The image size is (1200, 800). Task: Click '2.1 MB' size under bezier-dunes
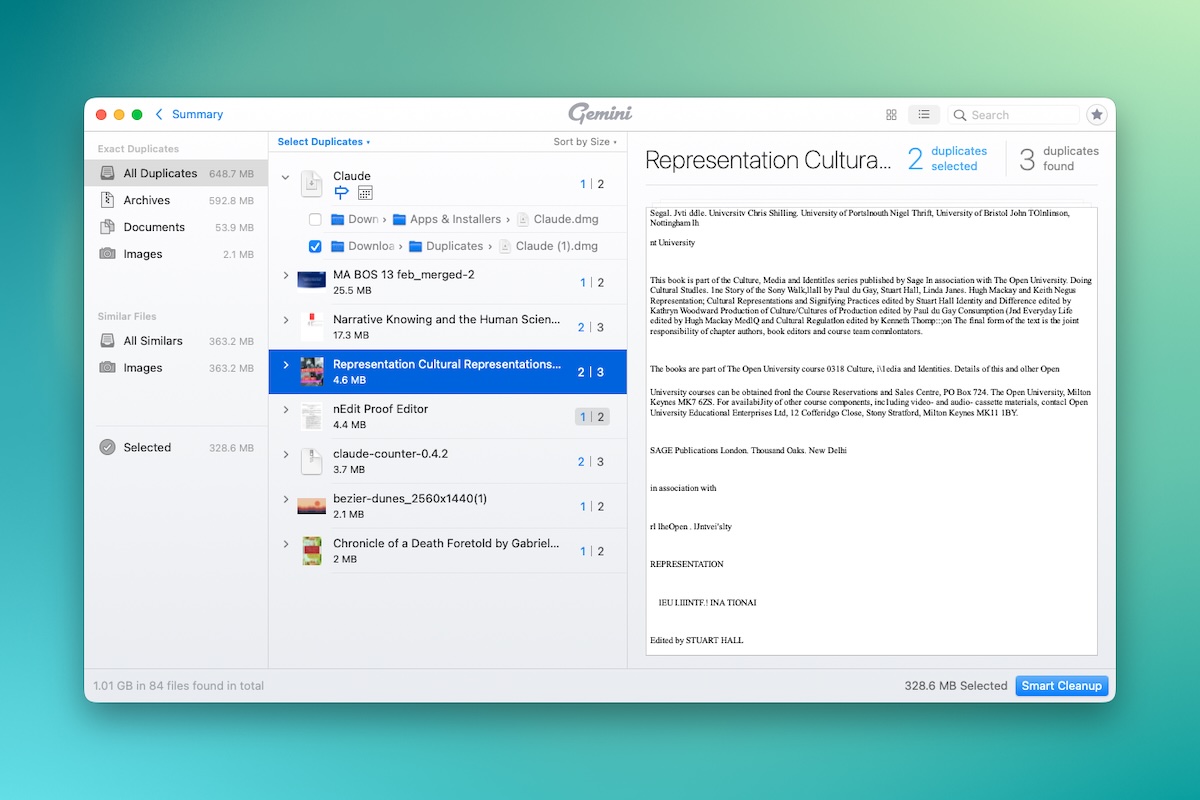tap(349, 514)
